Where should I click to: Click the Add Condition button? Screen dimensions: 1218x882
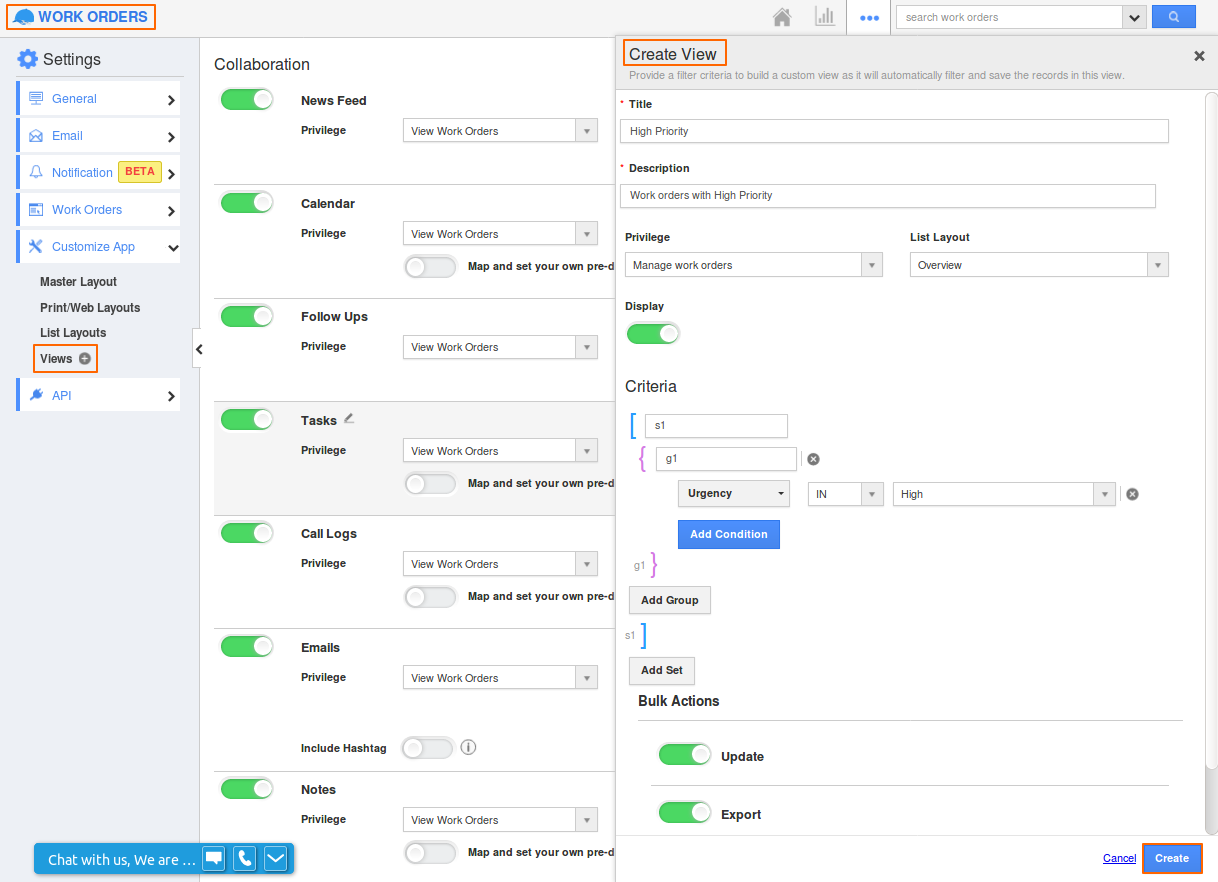[x=728, y=534]
